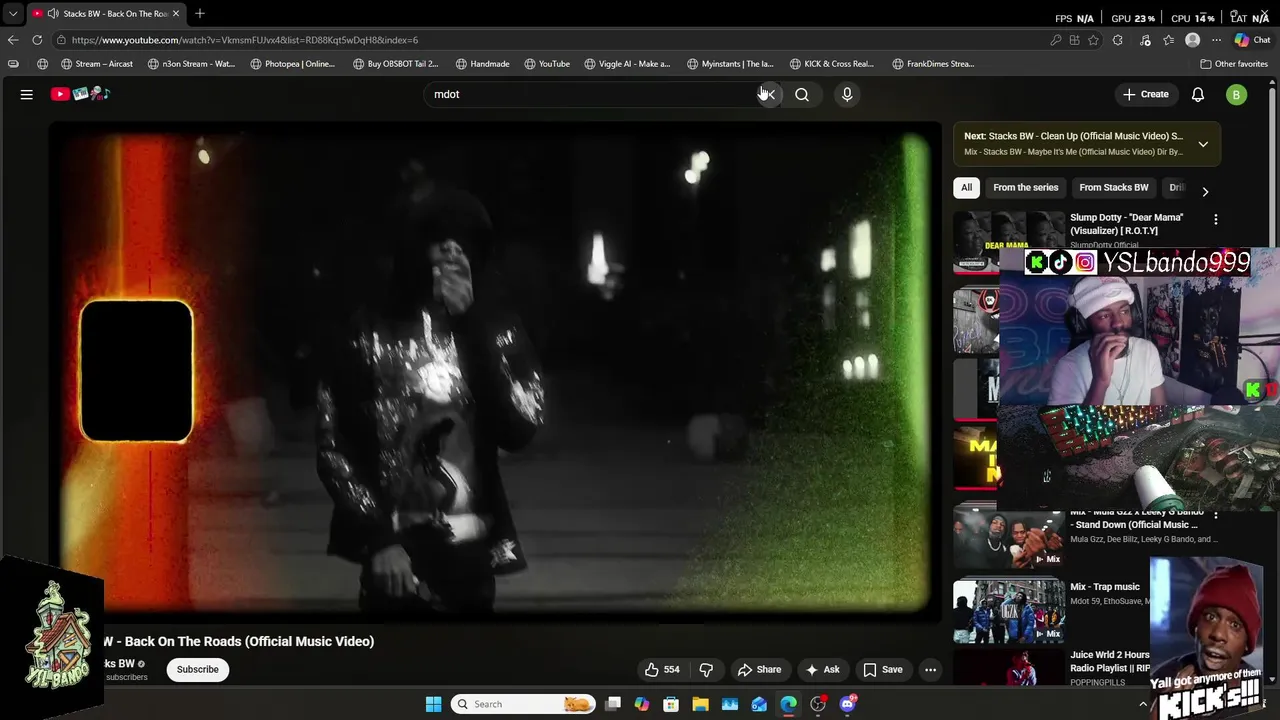Open Viggle AI bookmark

click(627, 64)
